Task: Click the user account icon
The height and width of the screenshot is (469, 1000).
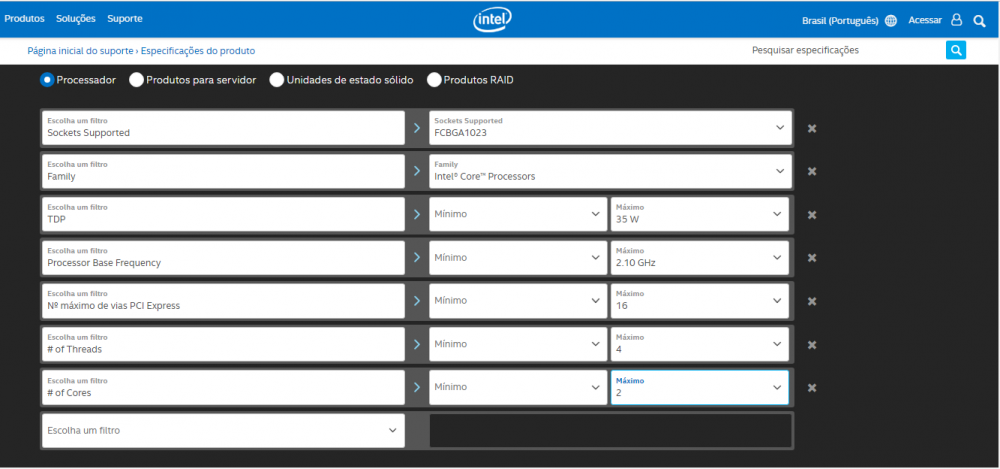Action: coord(956,20)
